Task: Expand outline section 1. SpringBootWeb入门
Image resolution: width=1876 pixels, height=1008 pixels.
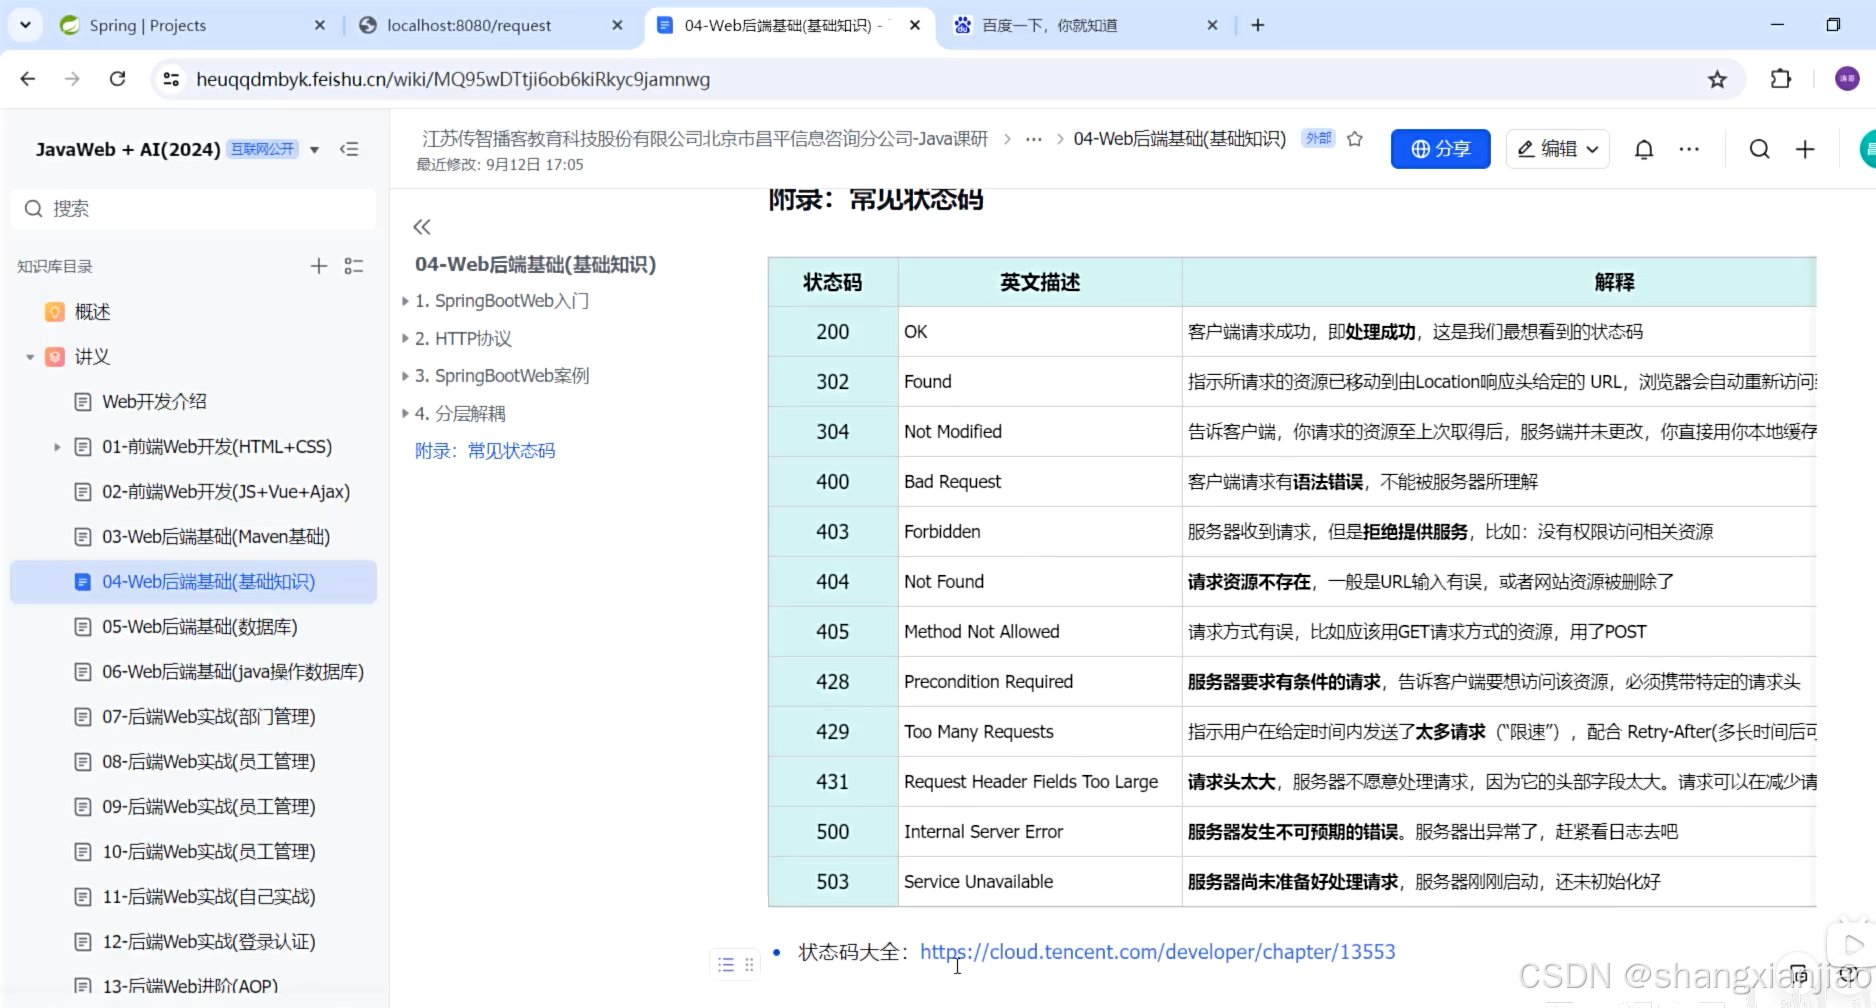Action: pyautogui.click(x=405, y=301)
